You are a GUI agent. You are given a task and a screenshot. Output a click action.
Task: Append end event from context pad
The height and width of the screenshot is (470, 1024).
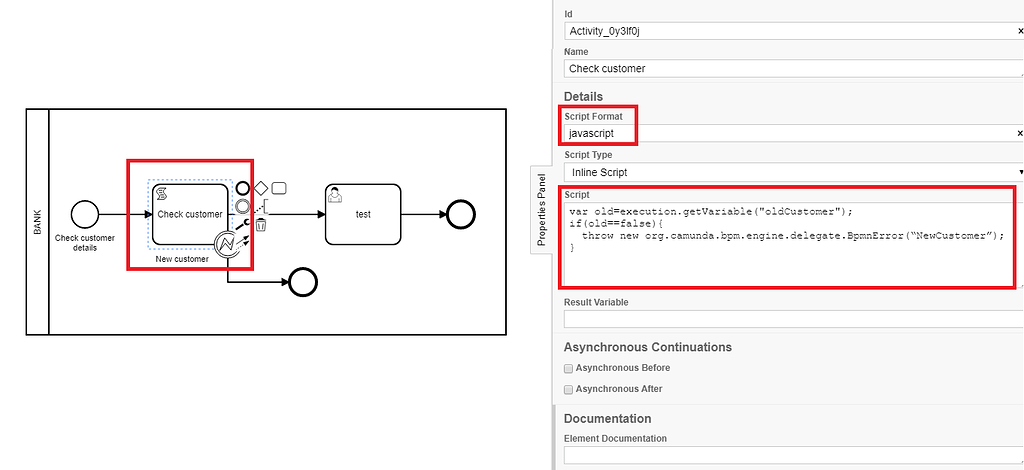coord(243,189)
